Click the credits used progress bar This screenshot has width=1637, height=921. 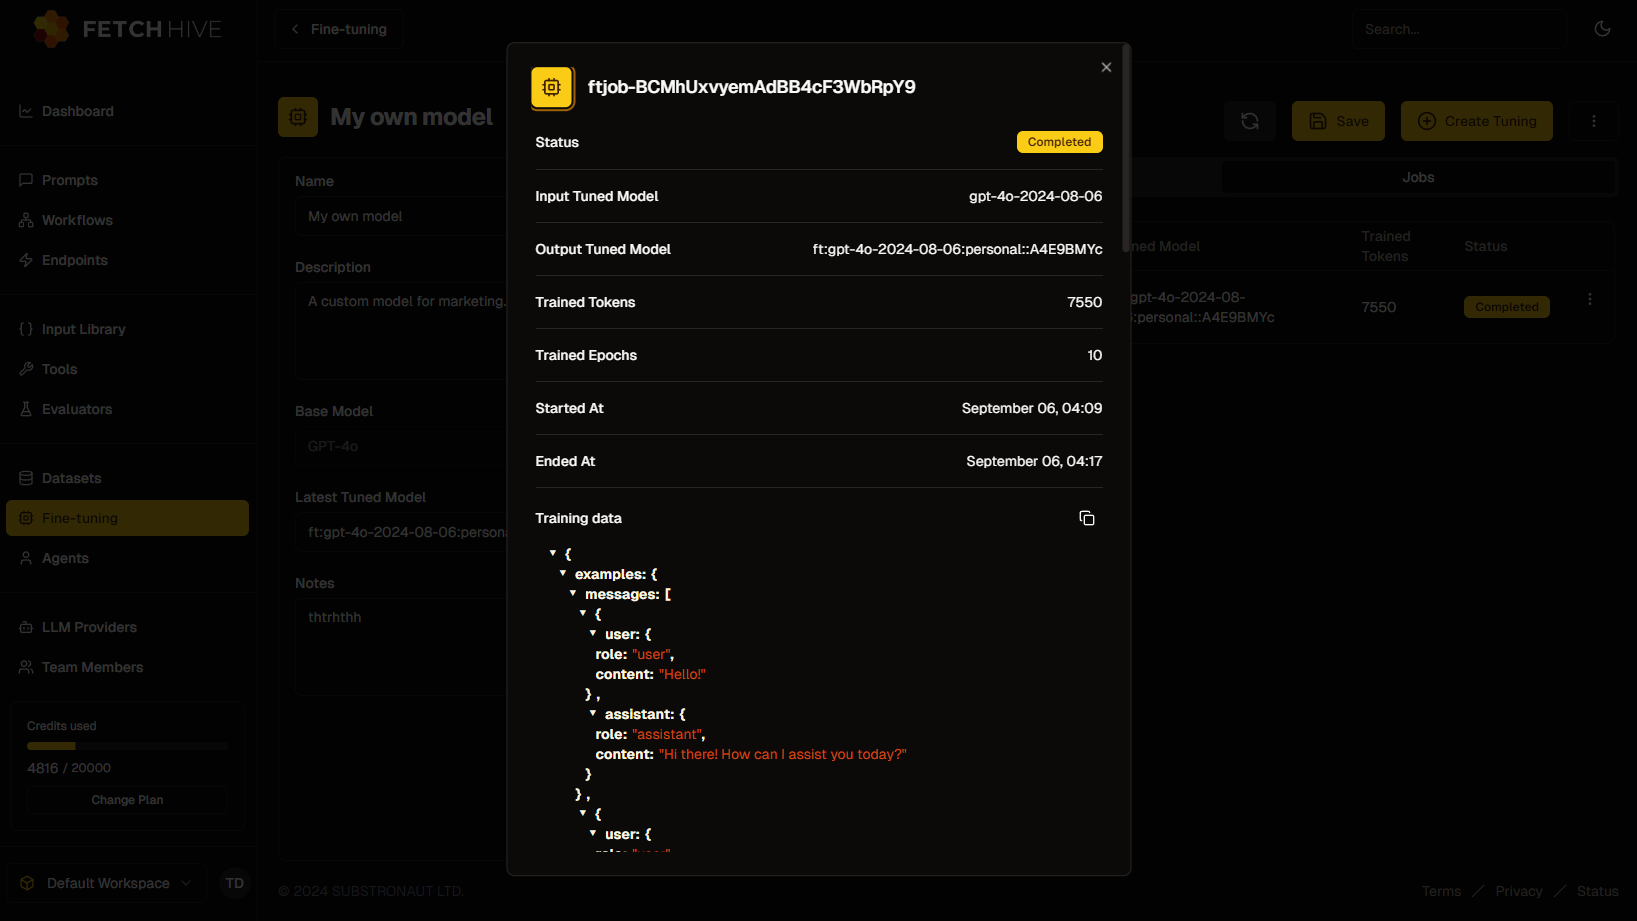click(127, 746)
